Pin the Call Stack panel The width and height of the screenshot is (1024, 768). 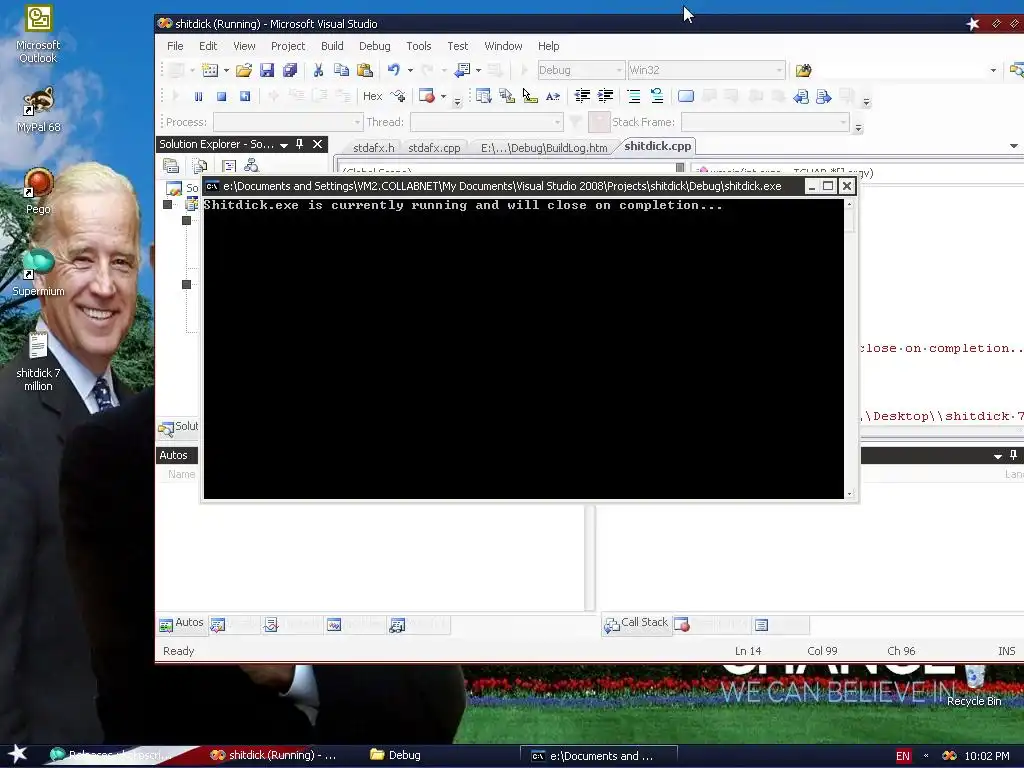pos(1013,455)
